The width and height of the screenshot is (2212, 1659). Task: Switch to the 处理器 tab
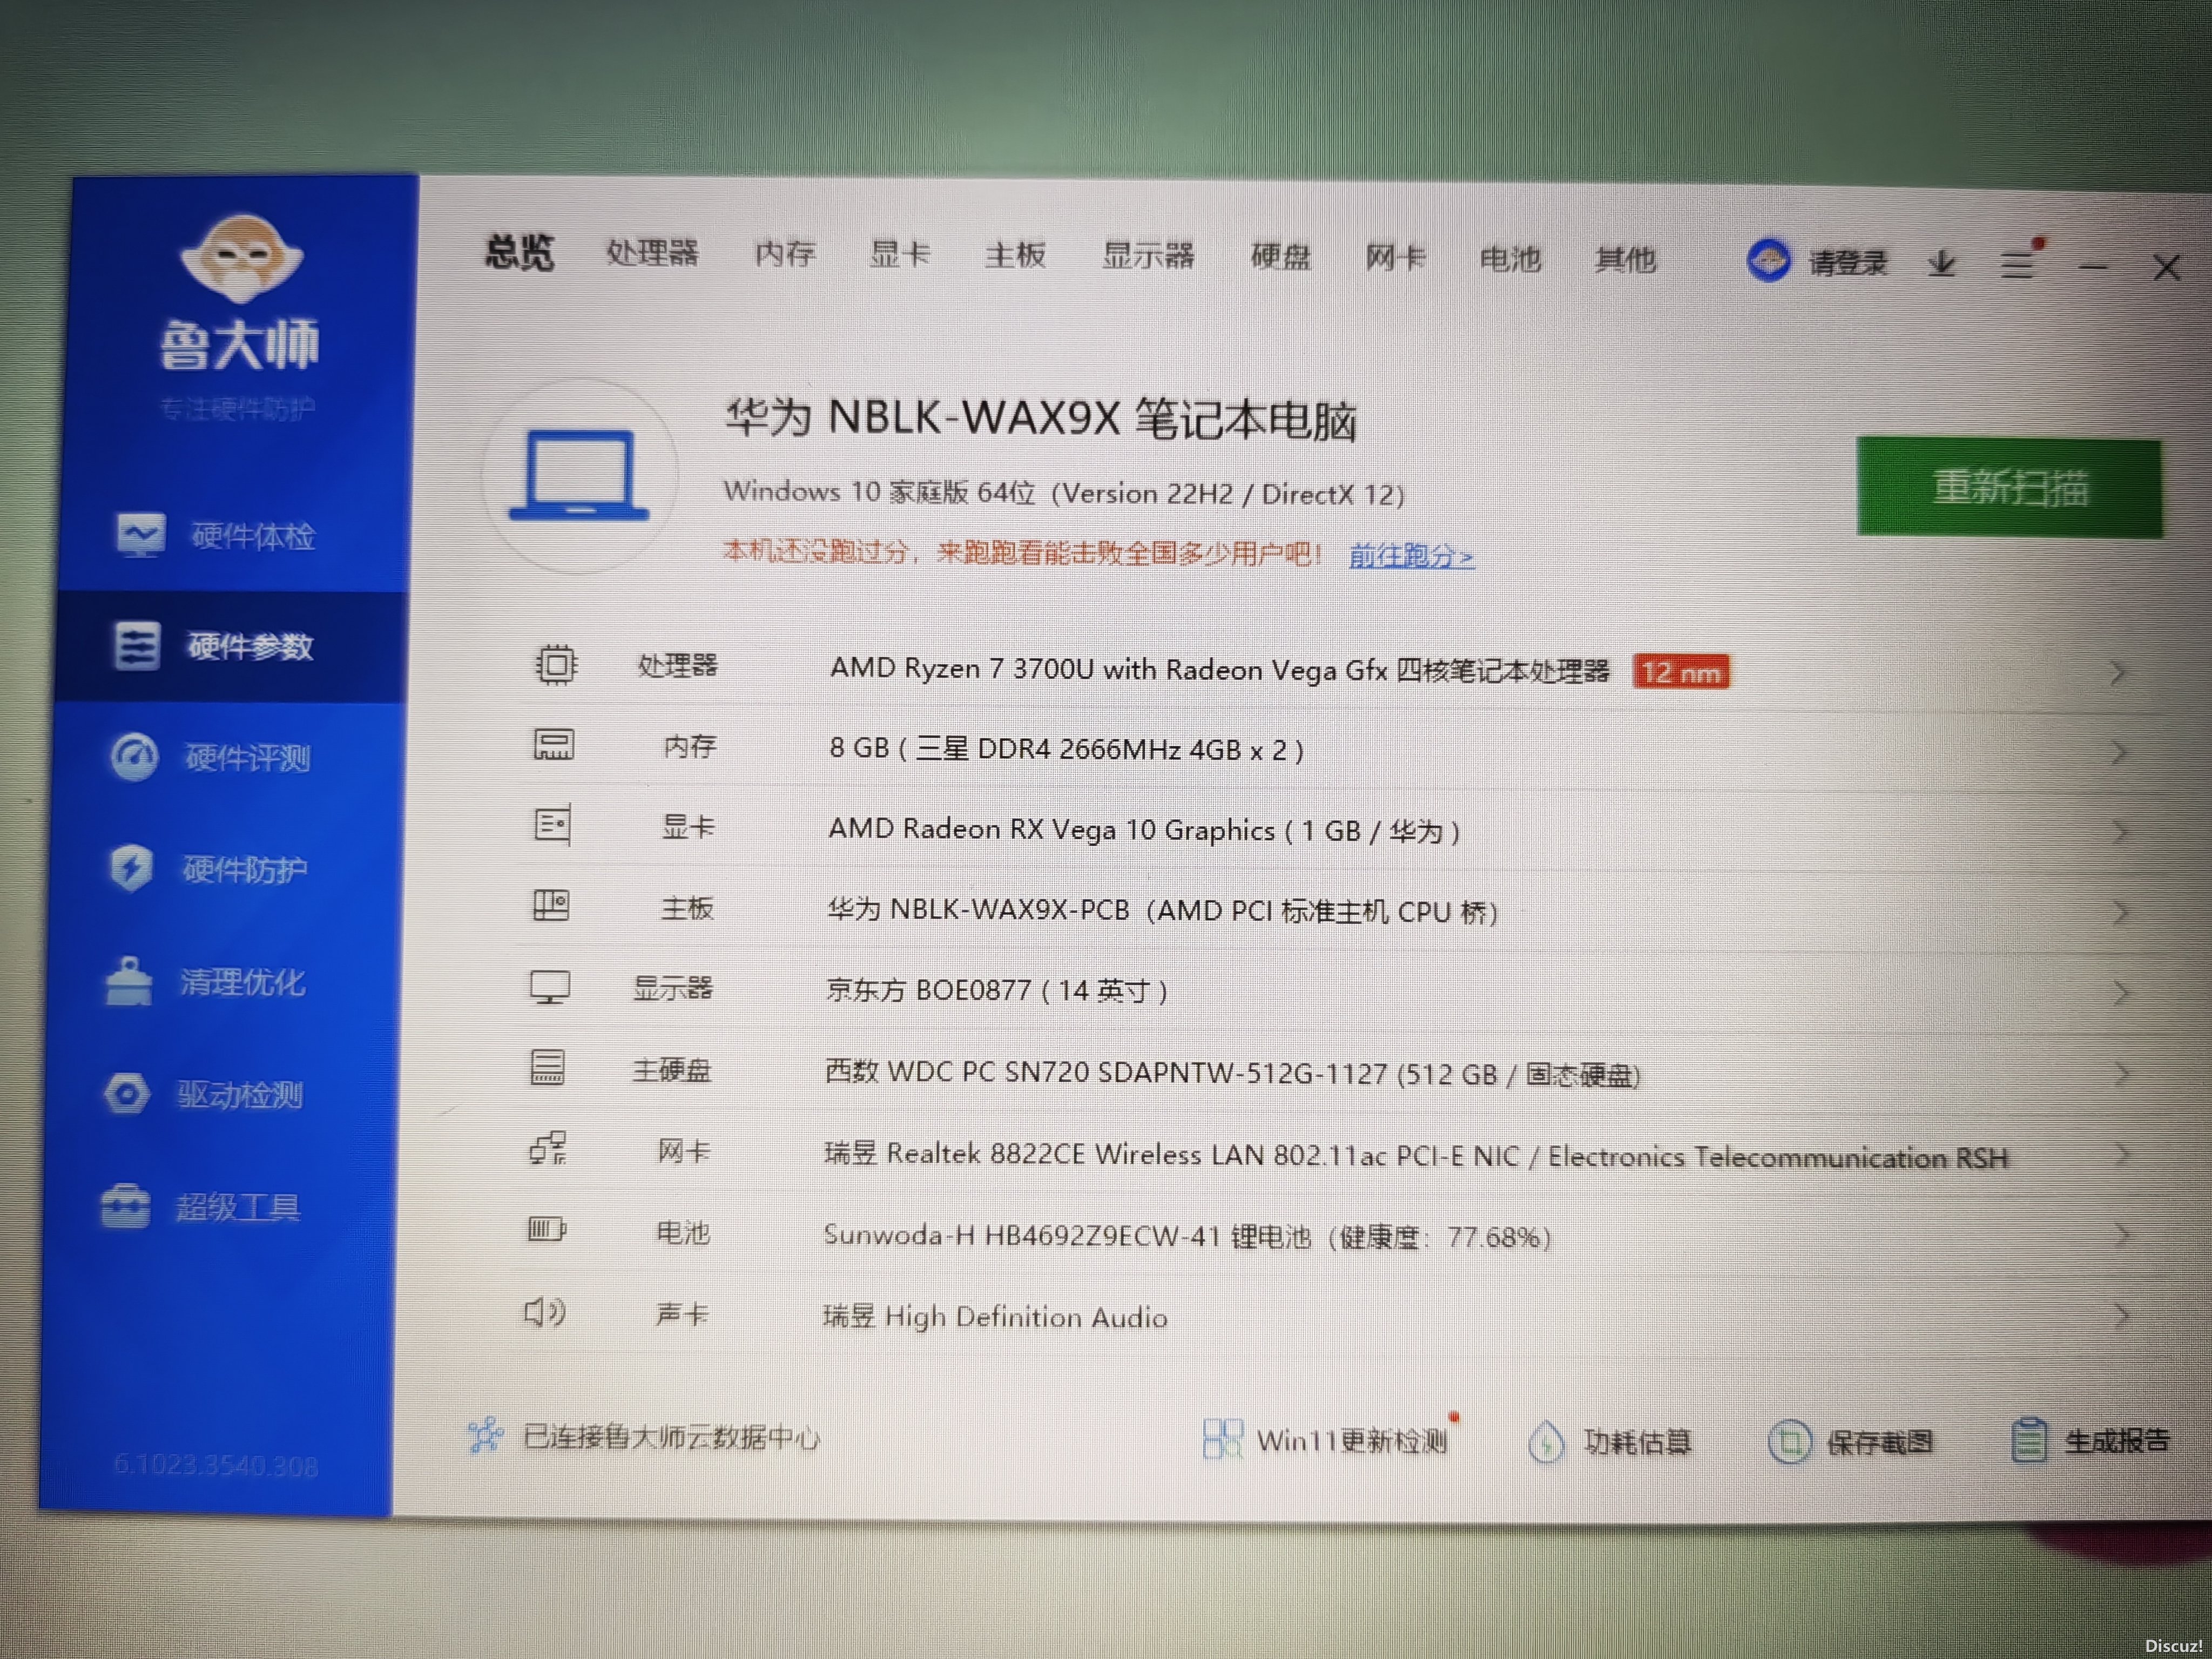[x=652, y=253]
